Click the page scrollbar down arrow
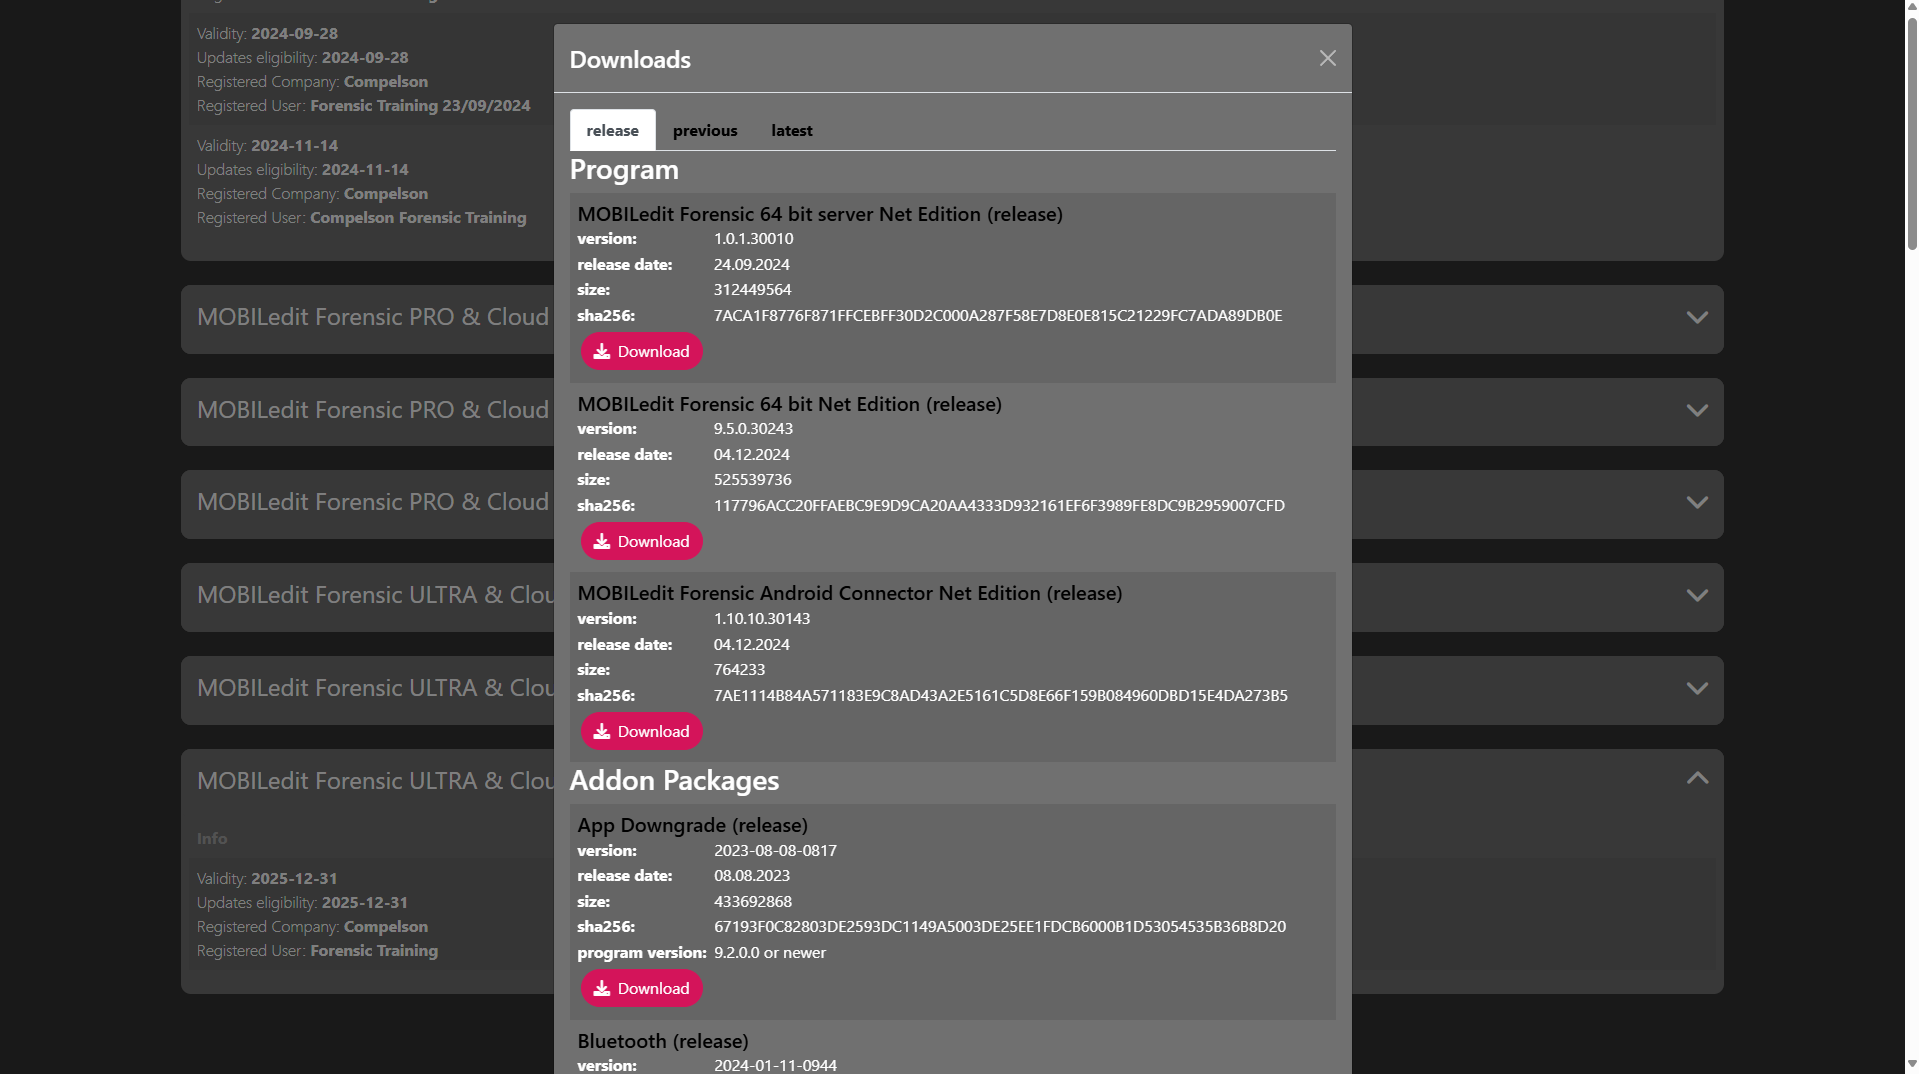The image size is (1919, 1074). (1911, 1065)
